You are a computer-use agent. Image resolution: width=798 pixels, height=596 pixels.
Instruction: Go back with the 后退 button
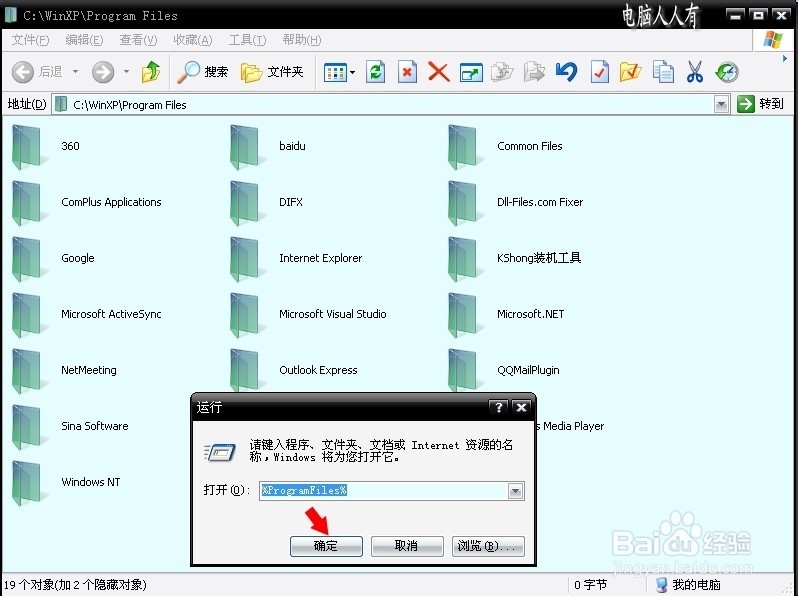(x=37, y=72)
